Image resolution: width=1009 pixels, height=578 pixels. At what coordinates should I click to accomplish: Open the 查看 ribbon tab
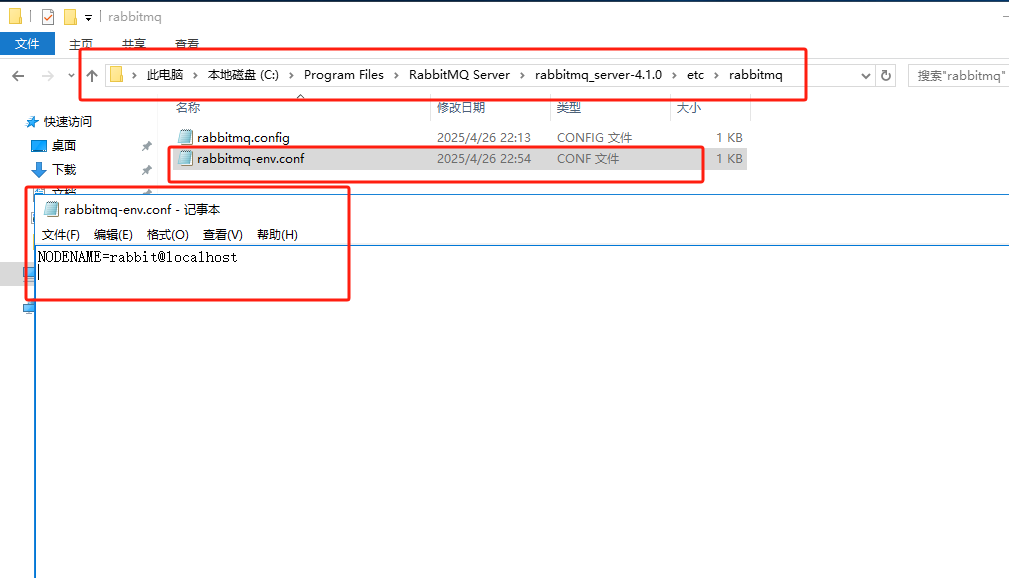point(187,44)
